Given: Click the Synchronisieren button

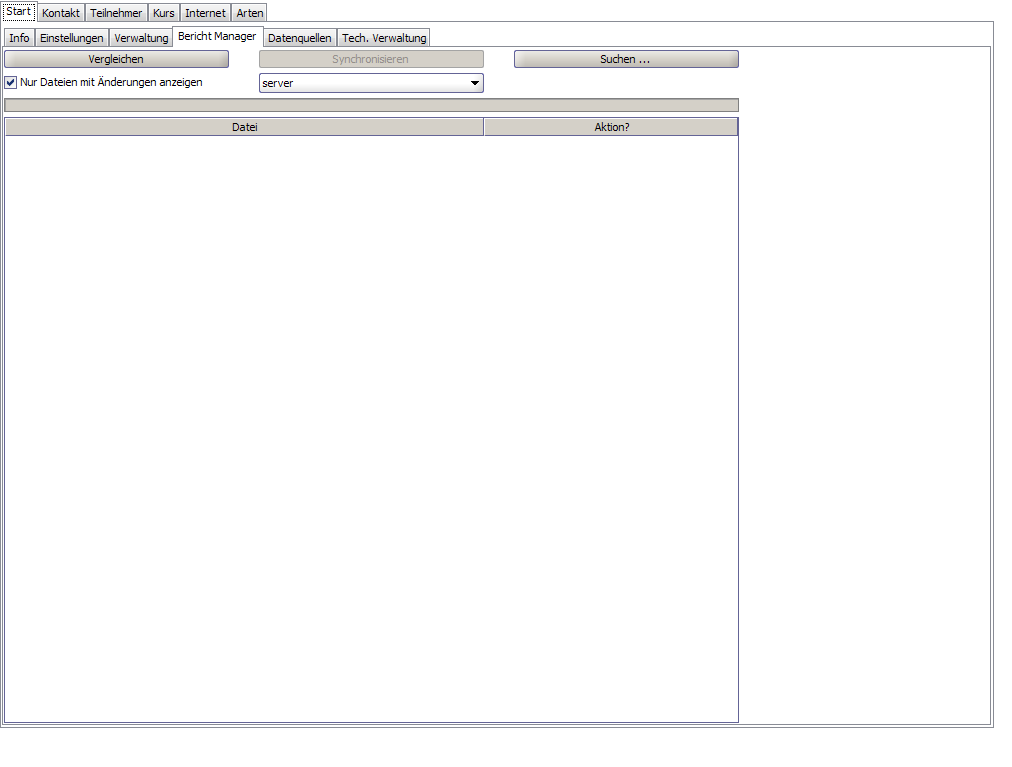Looking at the screenshot, I should [371, 59].
